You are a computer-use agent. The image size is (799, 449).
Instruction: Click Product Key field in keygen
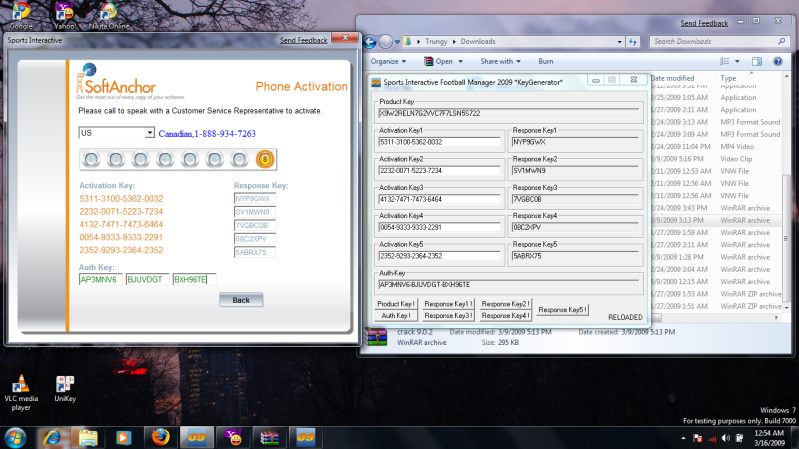509,113
